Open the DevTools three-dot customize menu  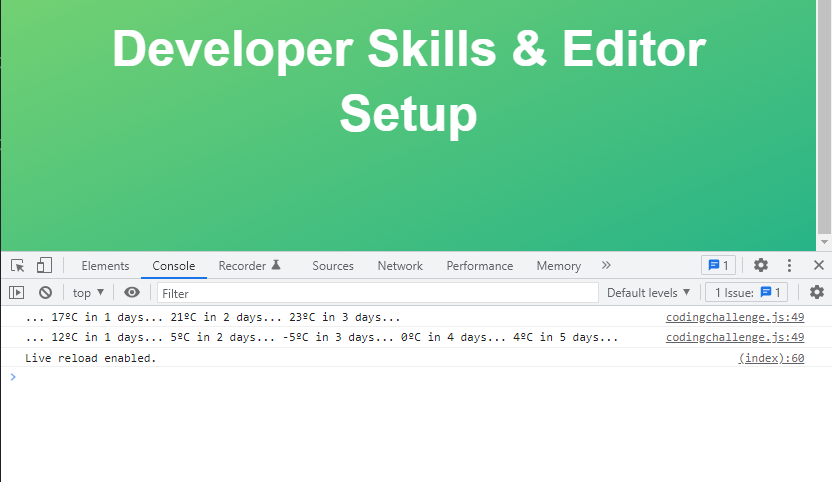pyautogui.click(x=790, y=265)
